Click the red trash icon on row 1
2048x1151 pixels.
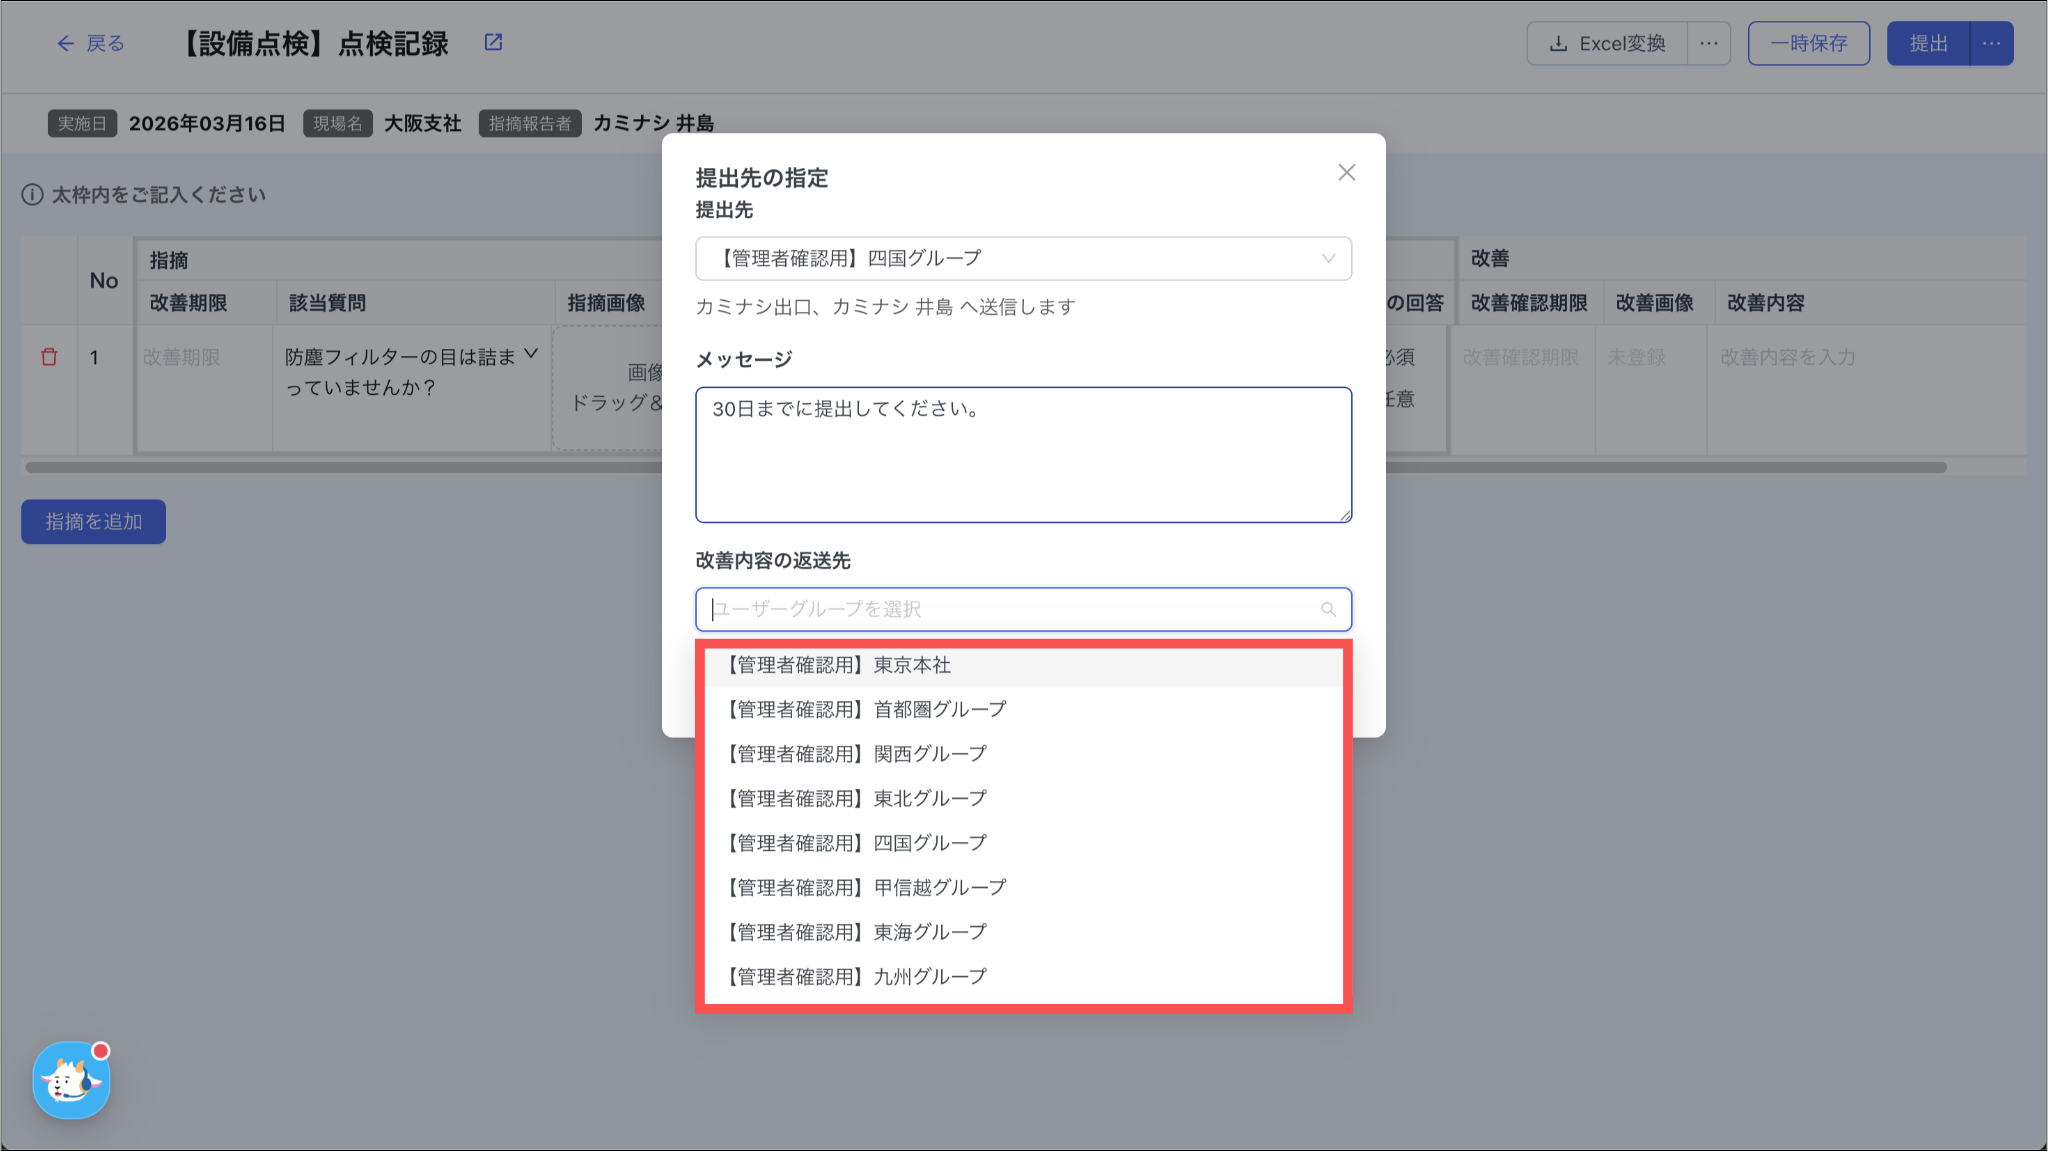tap(49, 357)
